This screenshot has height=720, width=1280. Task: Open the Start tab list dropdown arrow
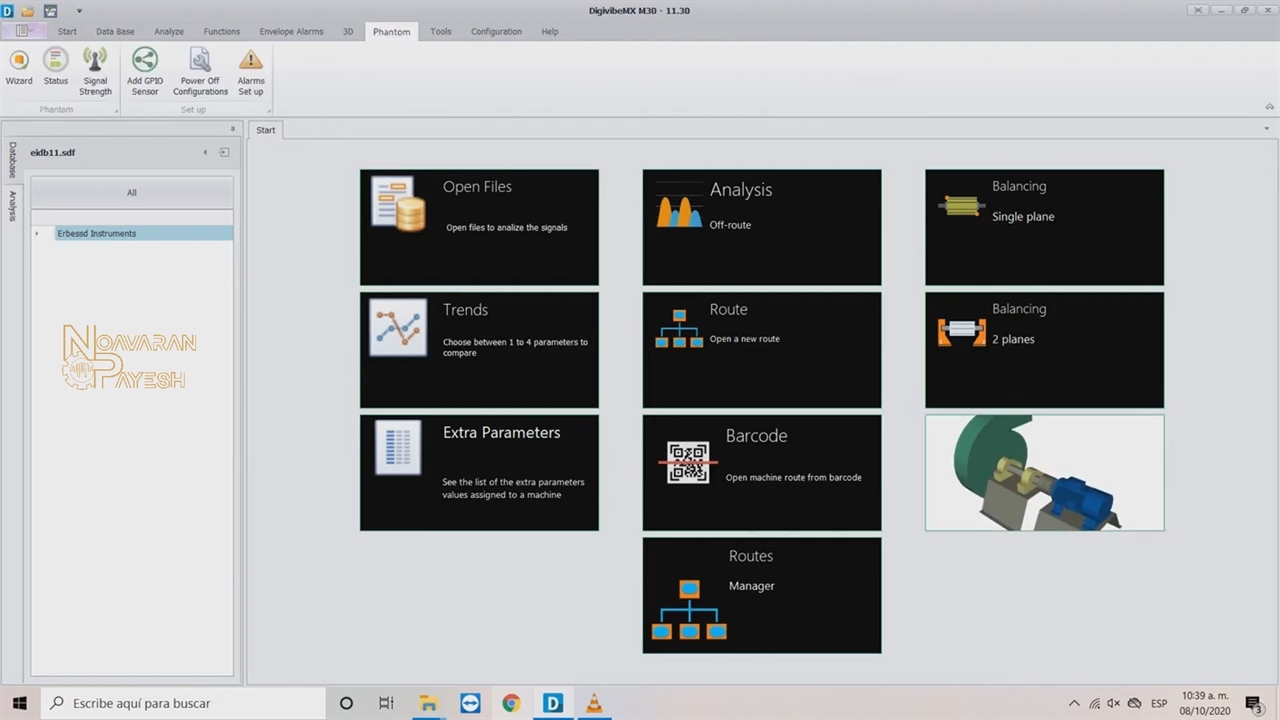(x=1267, y=129)
